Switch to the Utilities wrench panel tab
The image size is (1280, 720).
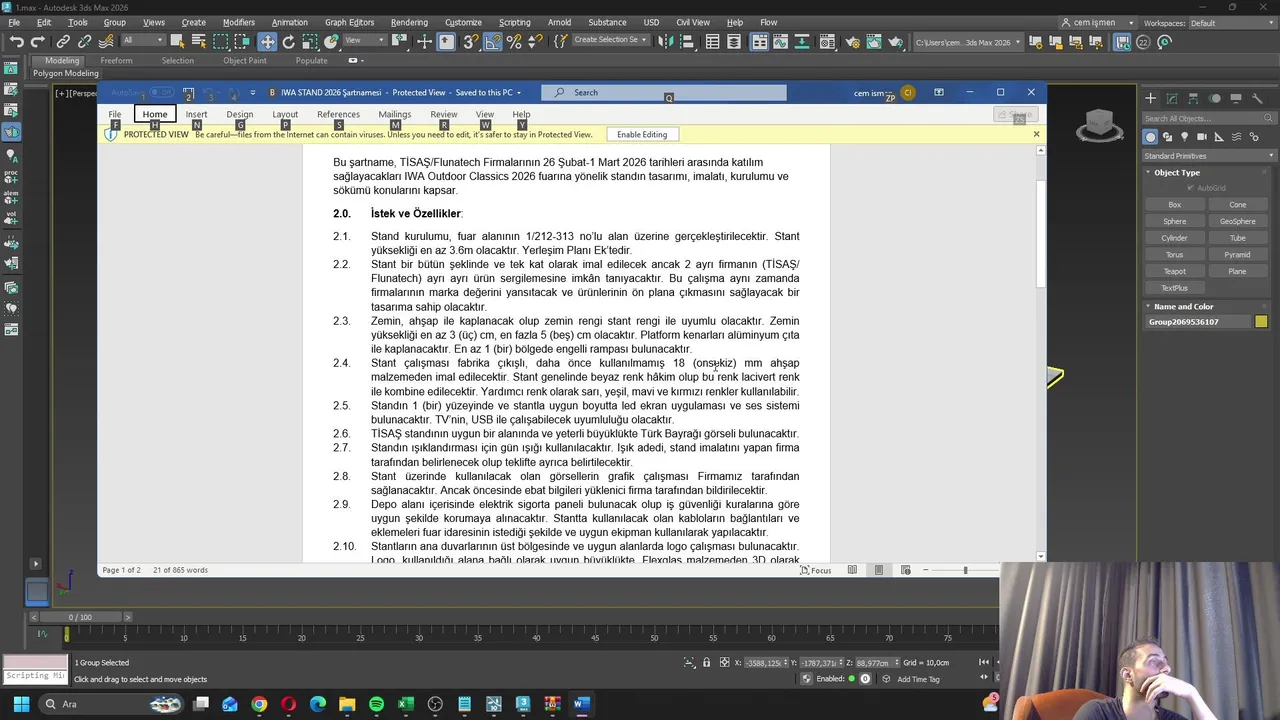1257,98
